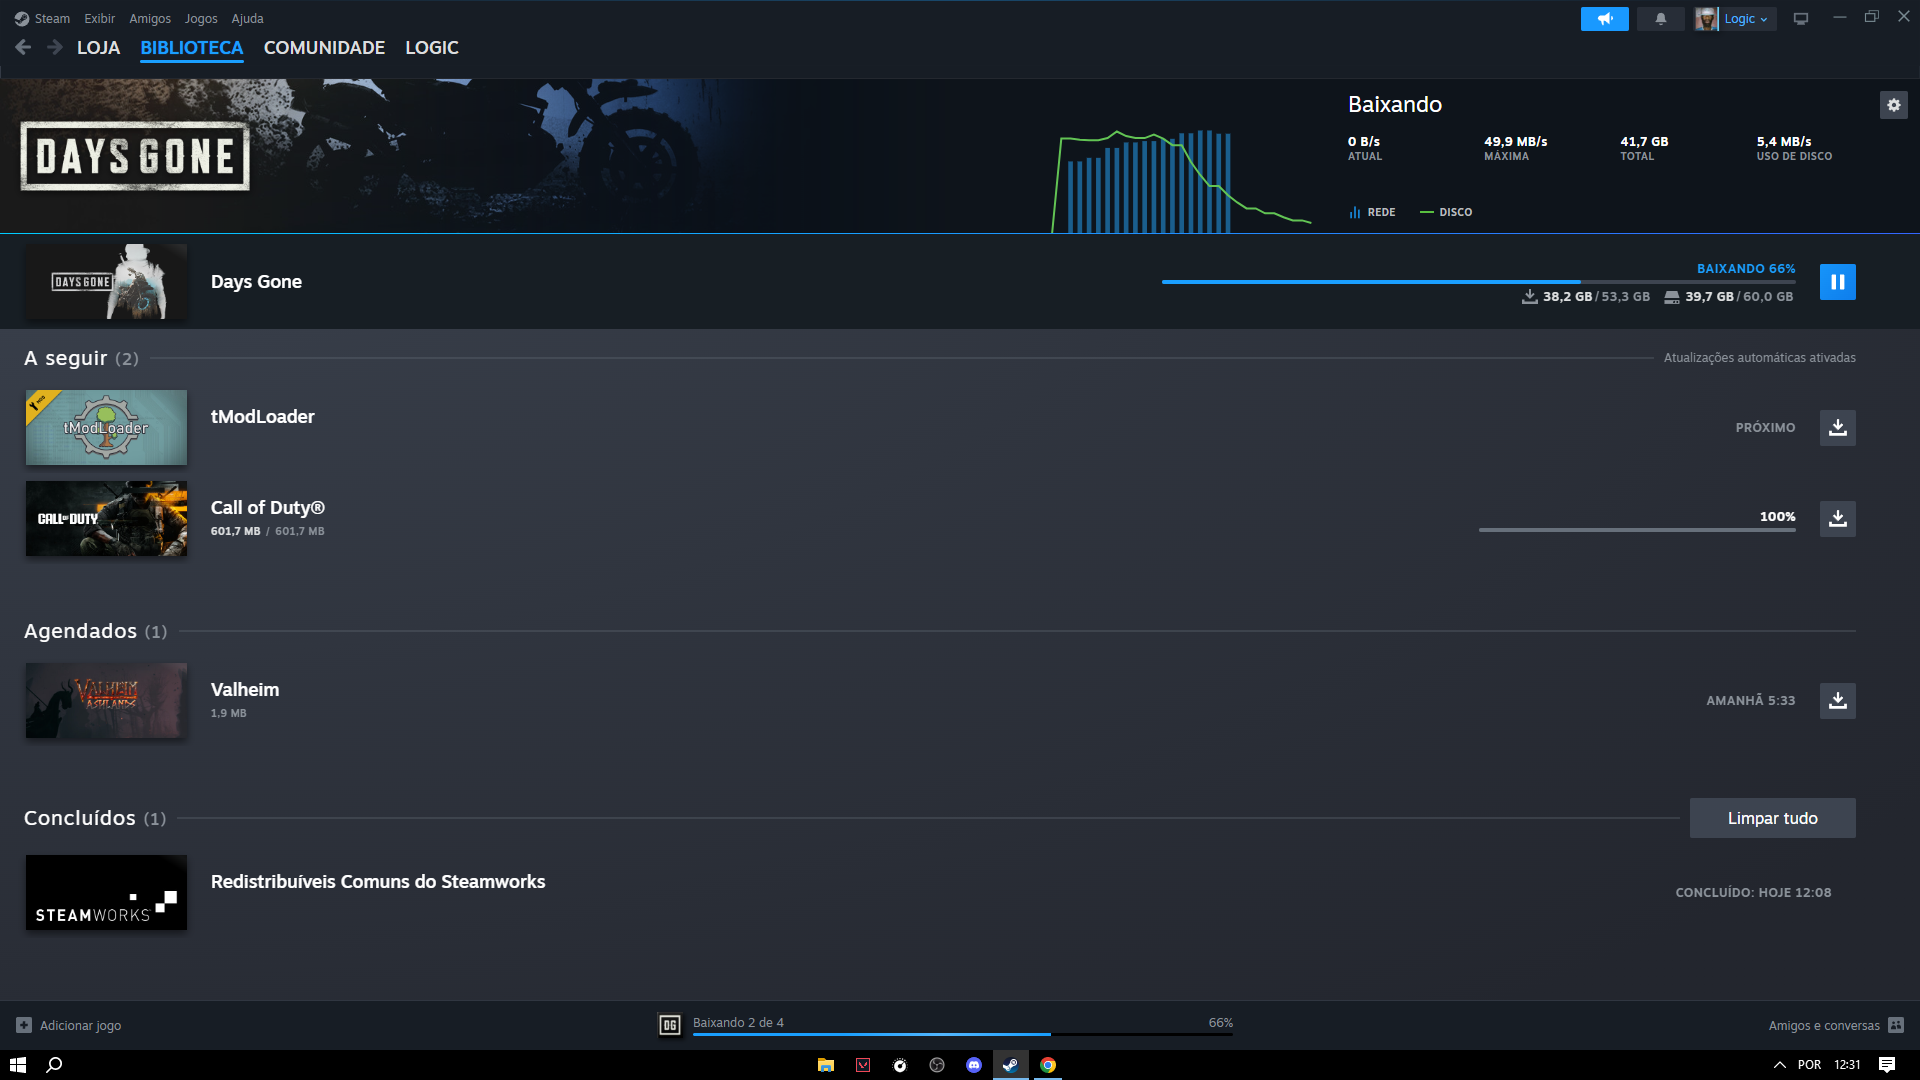Click Adicionar jogo link
This screenshot has height=1080, width=1920.
(80, 1026)
